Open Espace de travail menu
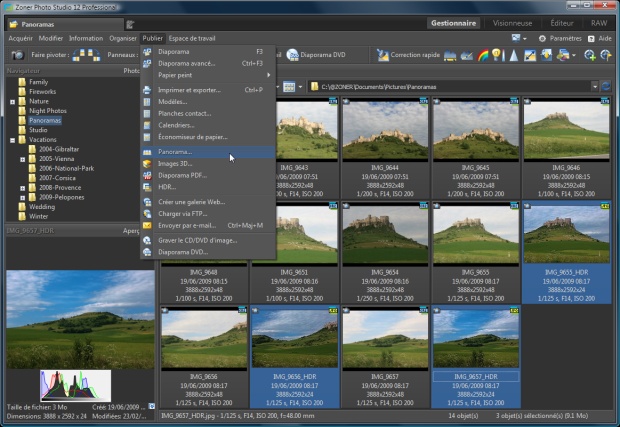 coord(192,38)
